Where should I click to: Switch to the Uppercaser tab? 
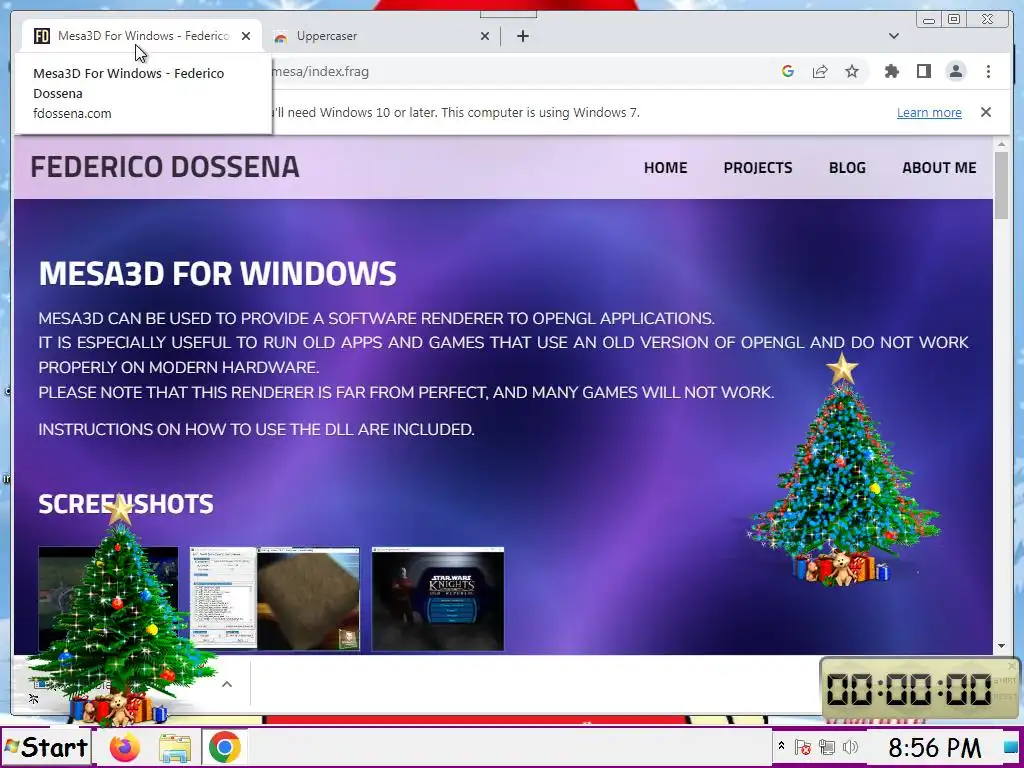click(x=379, y=36)
